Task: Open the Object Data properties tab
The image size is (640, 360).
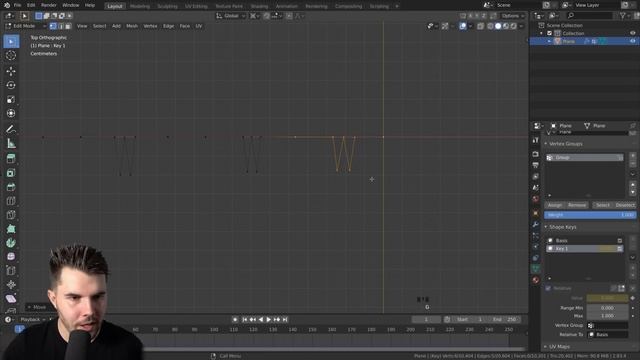Action: pyautogui.click(x=536, y=269)
